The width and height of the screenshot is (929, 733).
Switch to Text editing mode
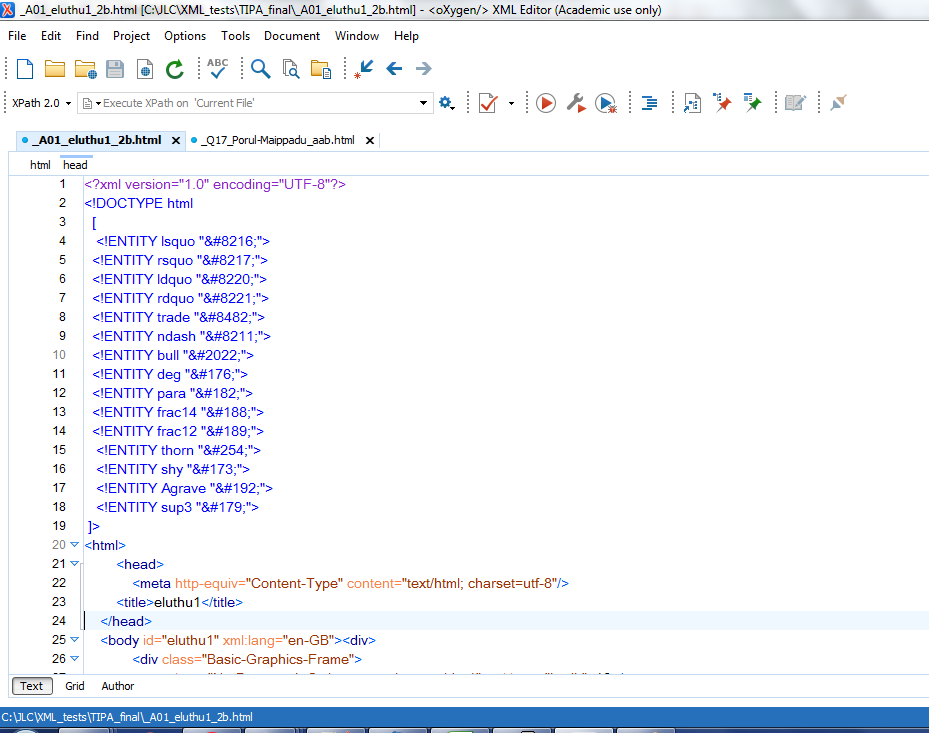coord(32,686)
